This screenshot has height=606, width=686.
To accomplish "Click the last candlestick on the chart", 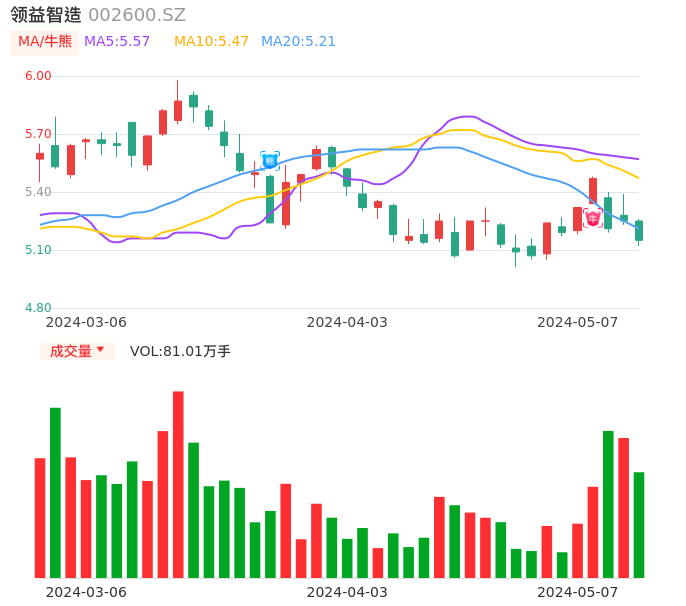I will 639,231.
